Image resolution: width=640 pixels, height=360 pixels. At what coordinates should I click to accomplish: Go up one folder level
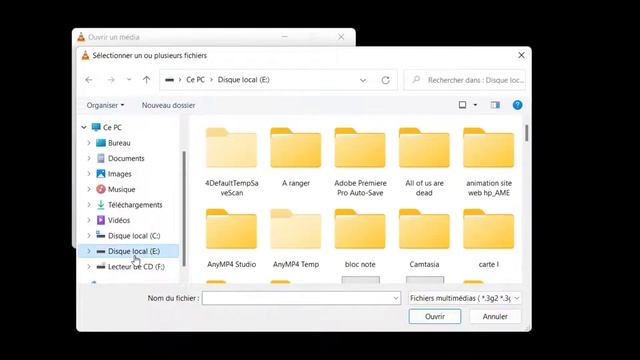147,80
